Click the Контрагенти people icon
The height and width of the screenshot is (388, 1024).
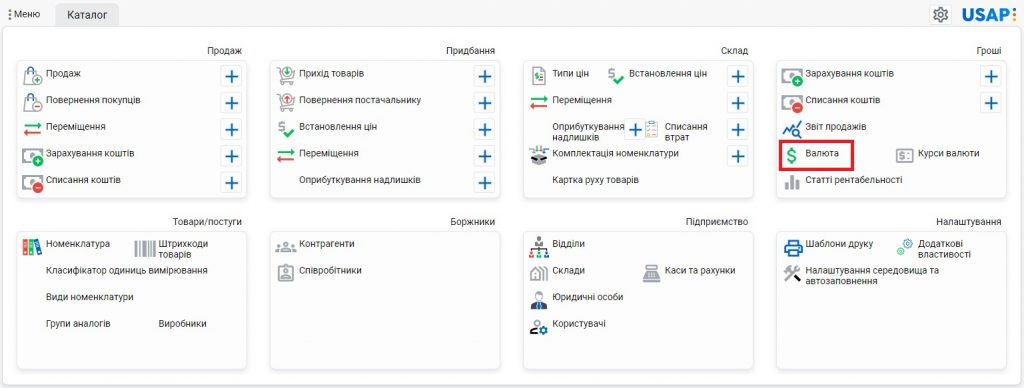click(x=285, y=247)
